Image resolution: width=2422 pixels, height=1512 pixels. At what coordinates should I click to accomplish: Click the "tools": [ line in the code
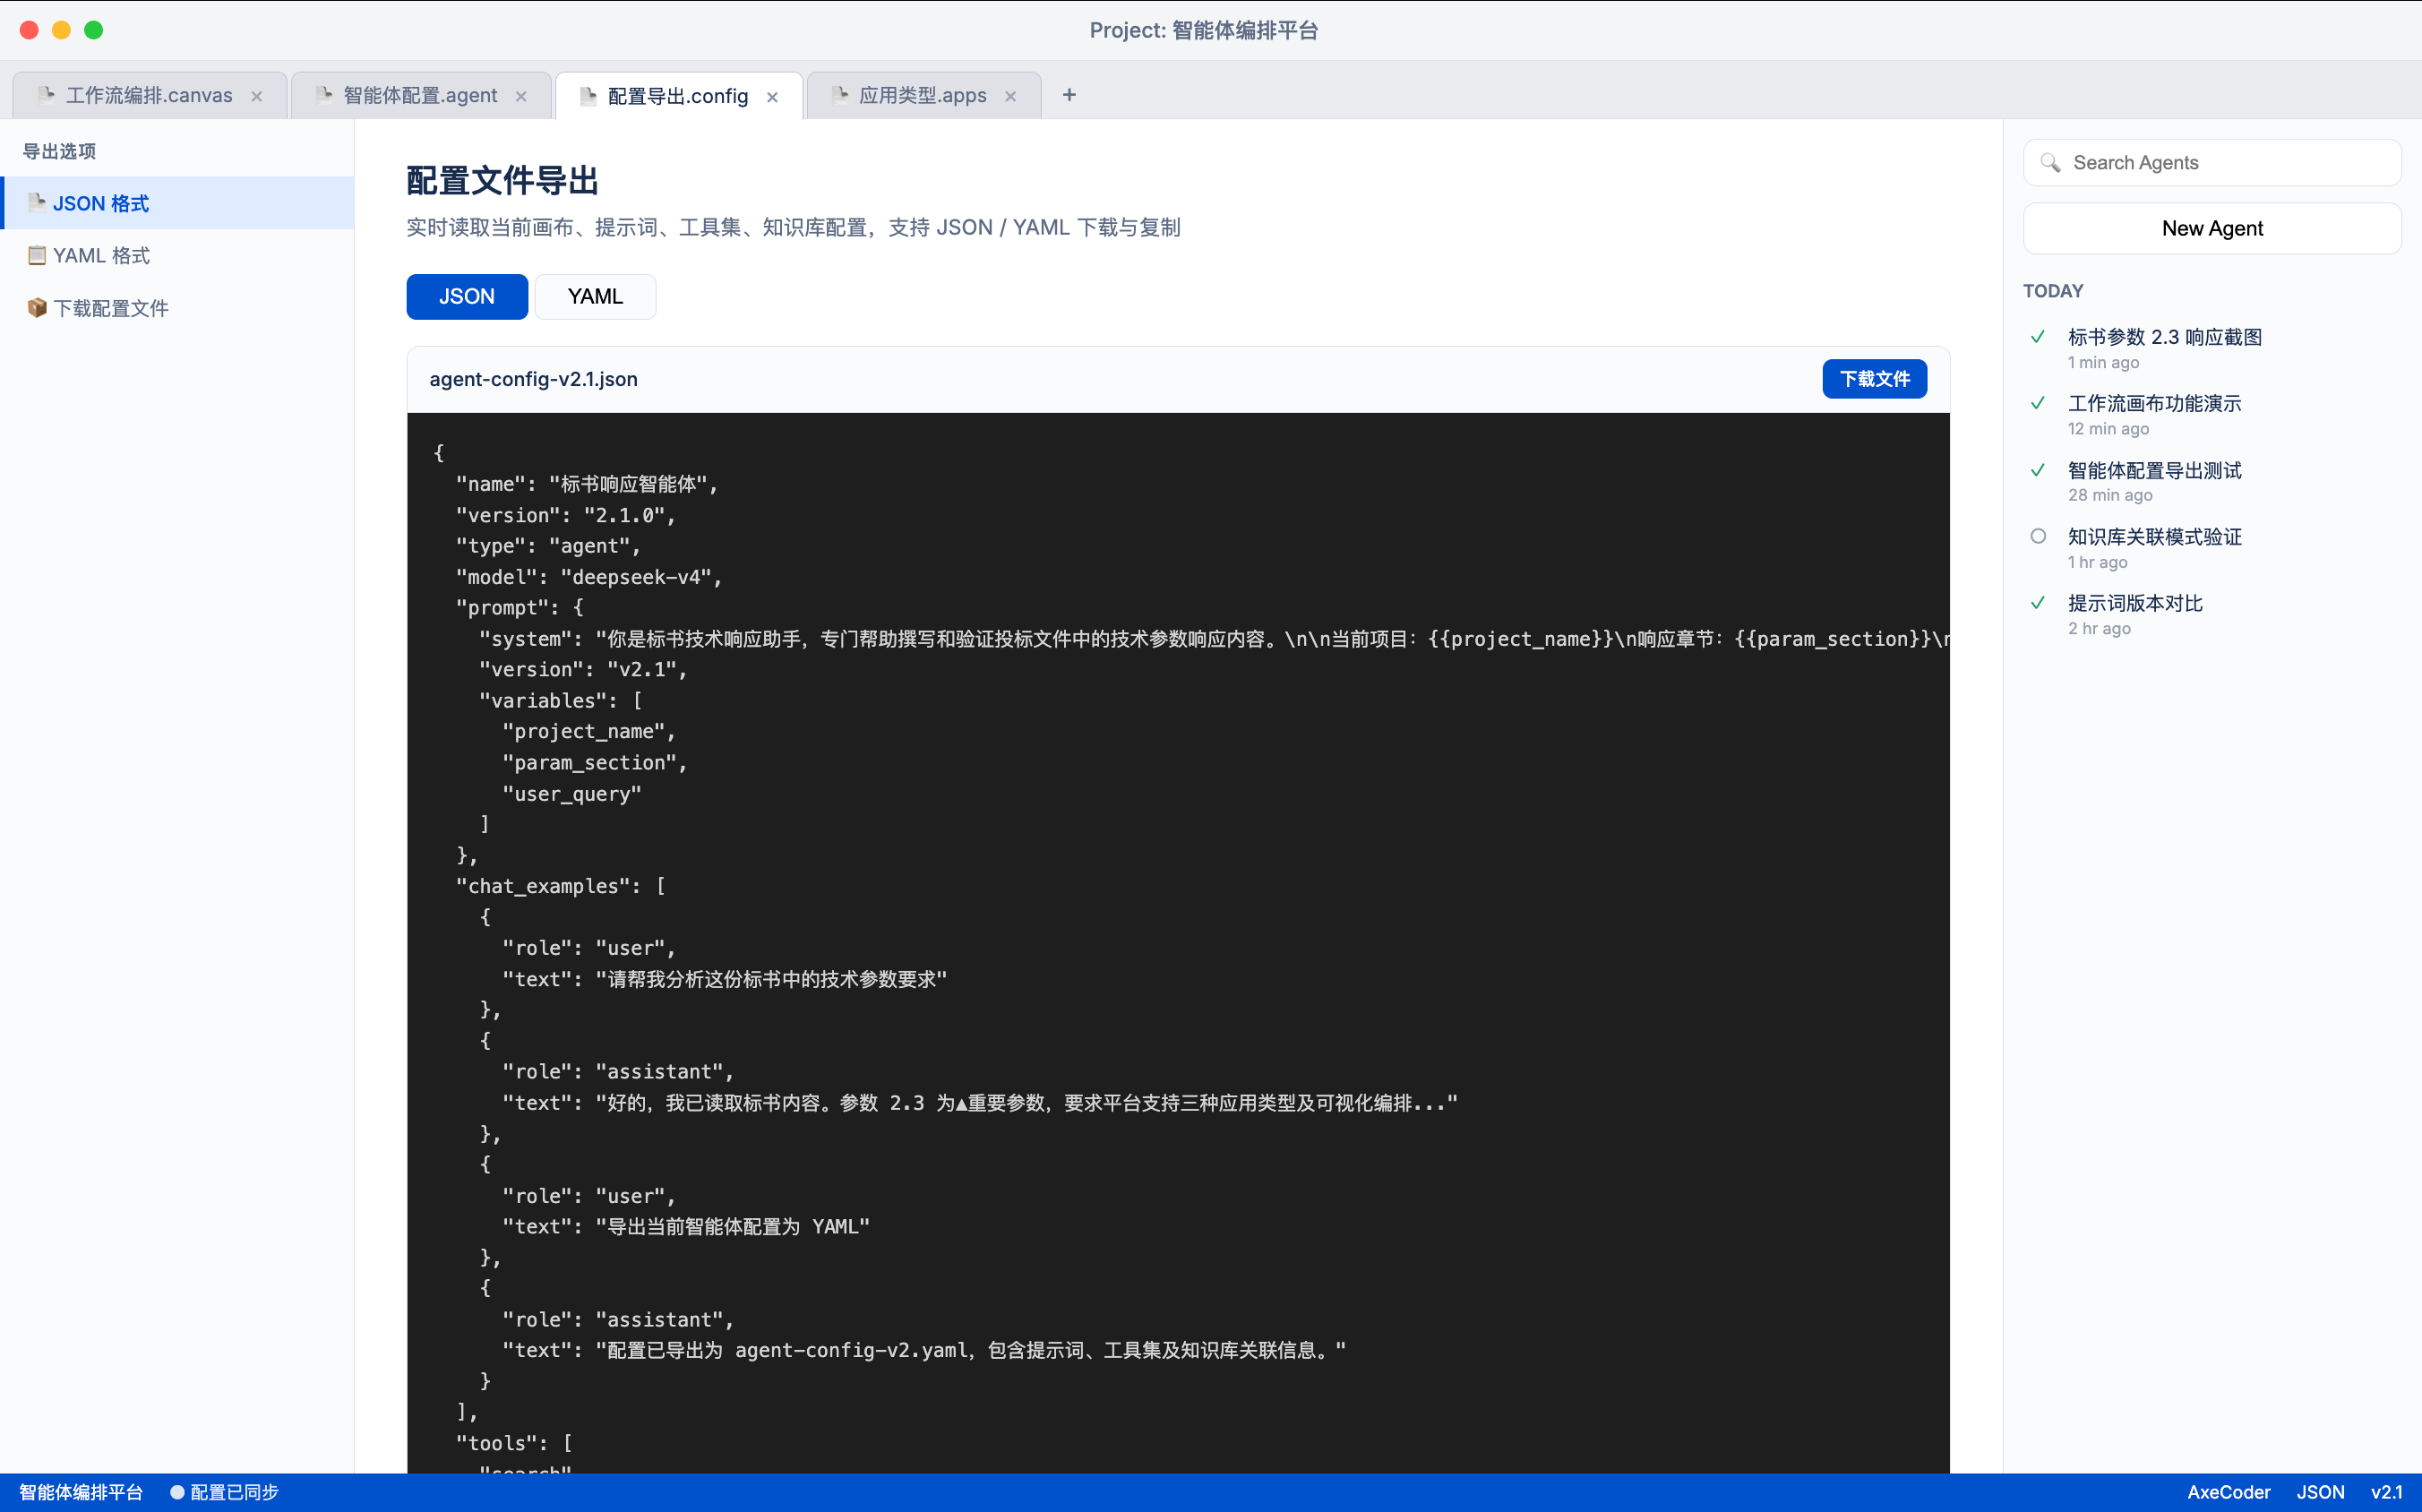[514, 1443]
